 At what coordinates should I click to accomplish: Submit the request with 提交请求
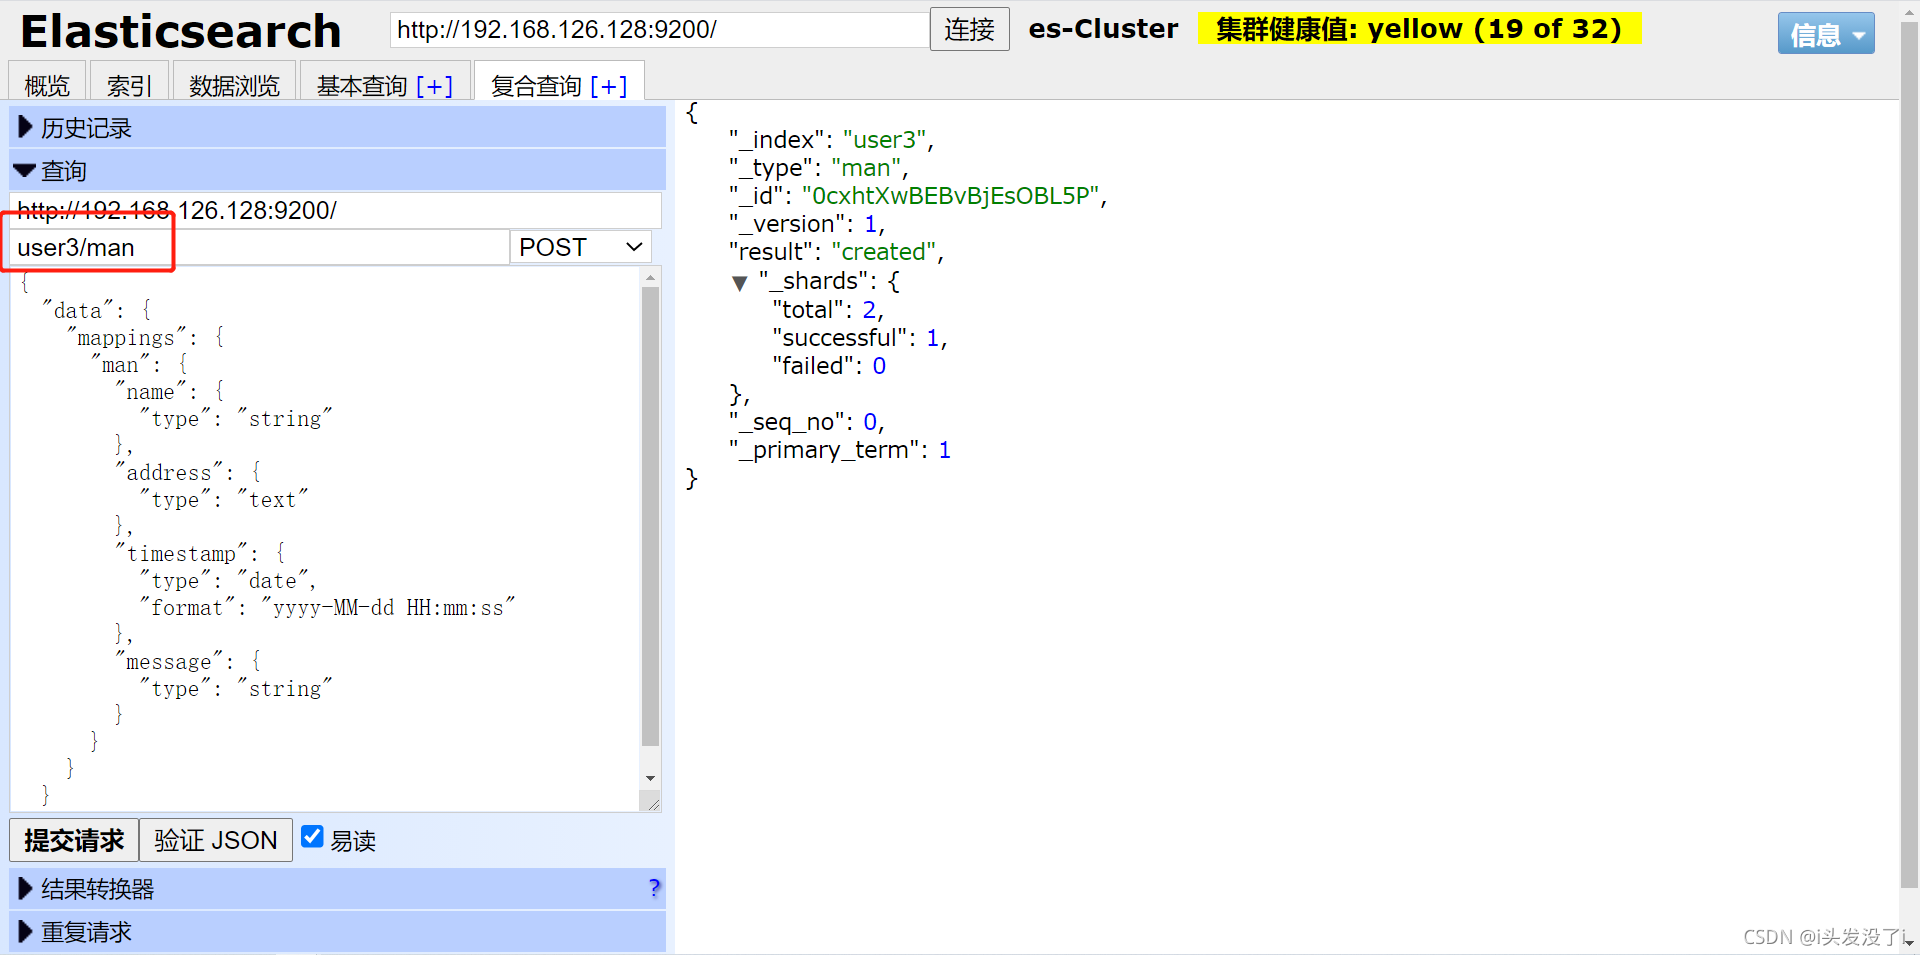[74, 840]
